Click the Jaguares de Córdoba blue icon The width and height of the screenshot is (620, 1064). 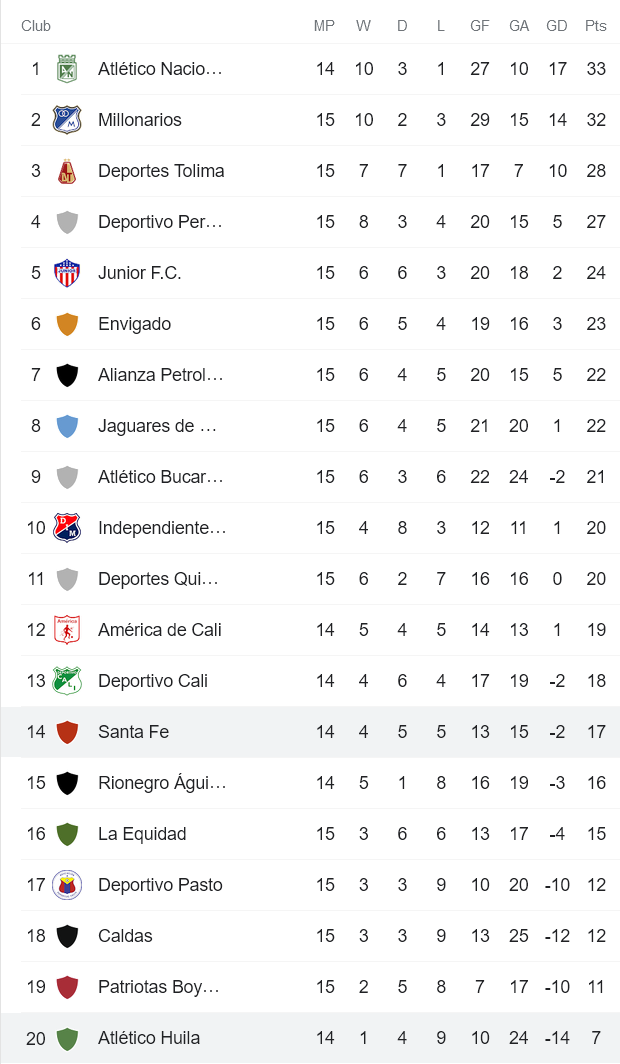point(70,426)
